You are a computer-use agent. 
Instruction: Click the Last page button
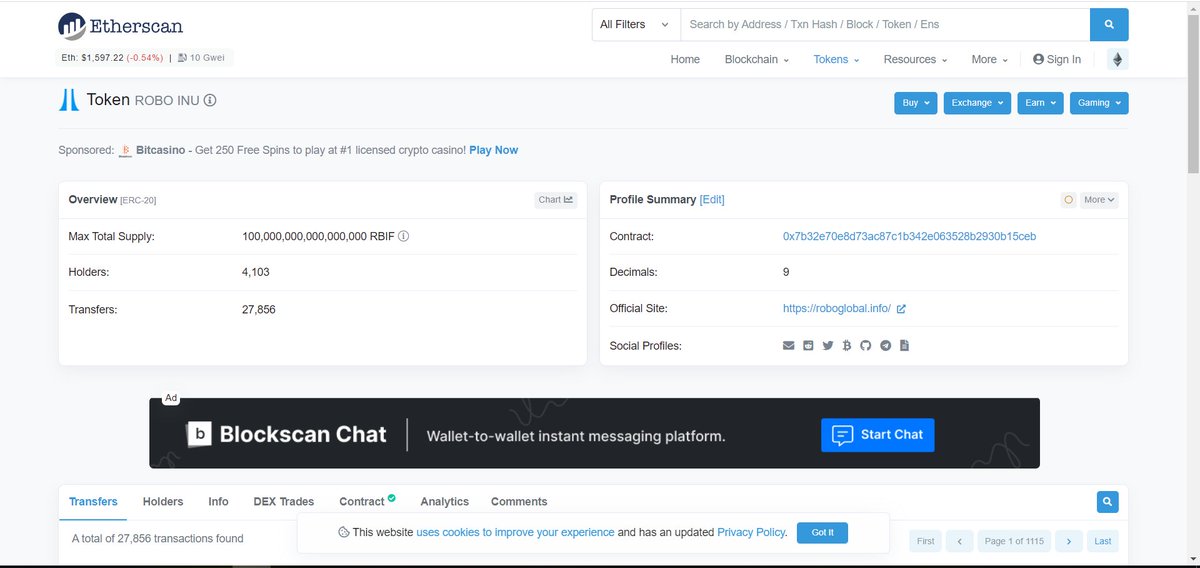coord(1102,541)
